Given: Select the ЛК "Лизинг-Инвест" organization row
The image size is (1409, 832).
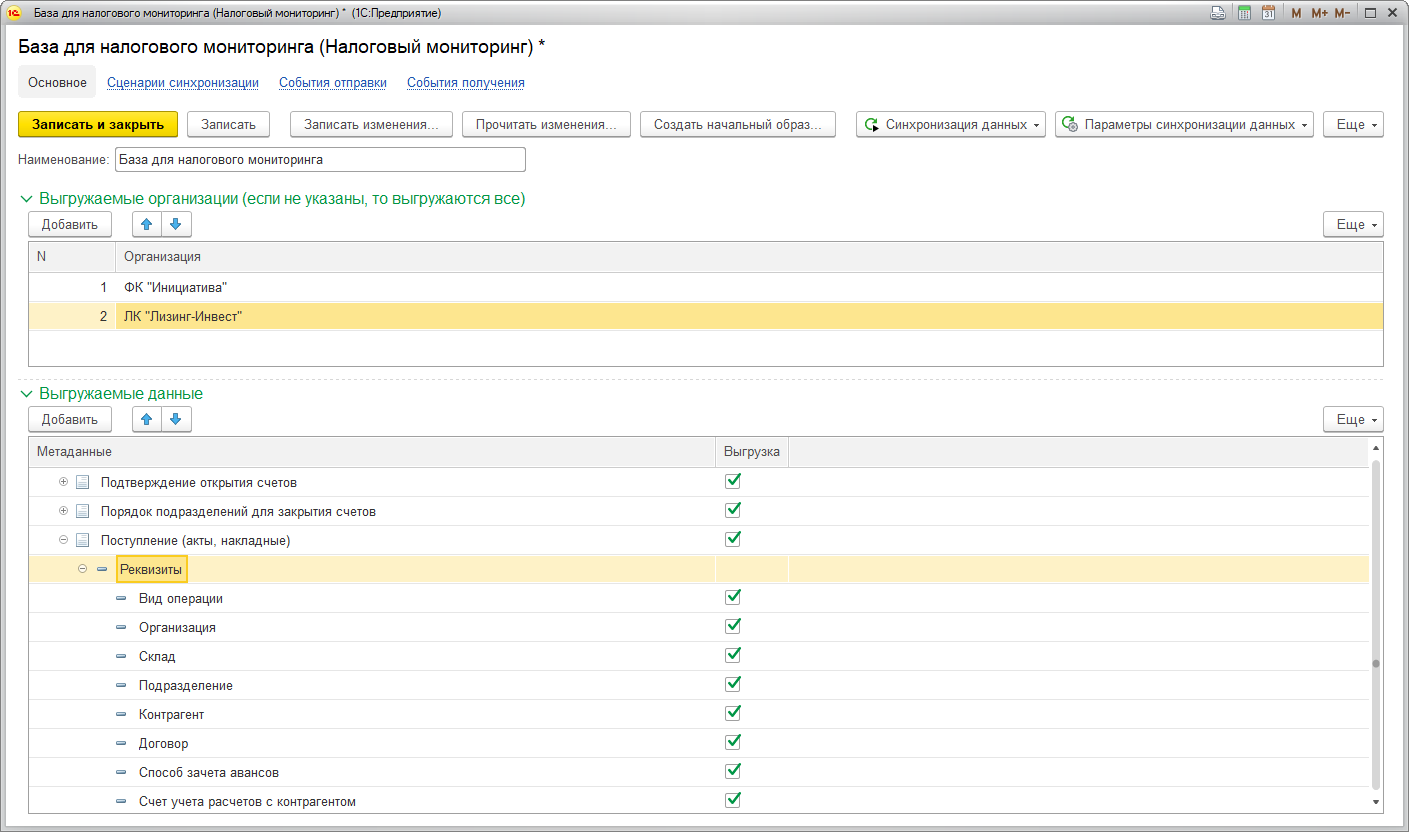Looking at the screenshot, I should click(706, 316).
